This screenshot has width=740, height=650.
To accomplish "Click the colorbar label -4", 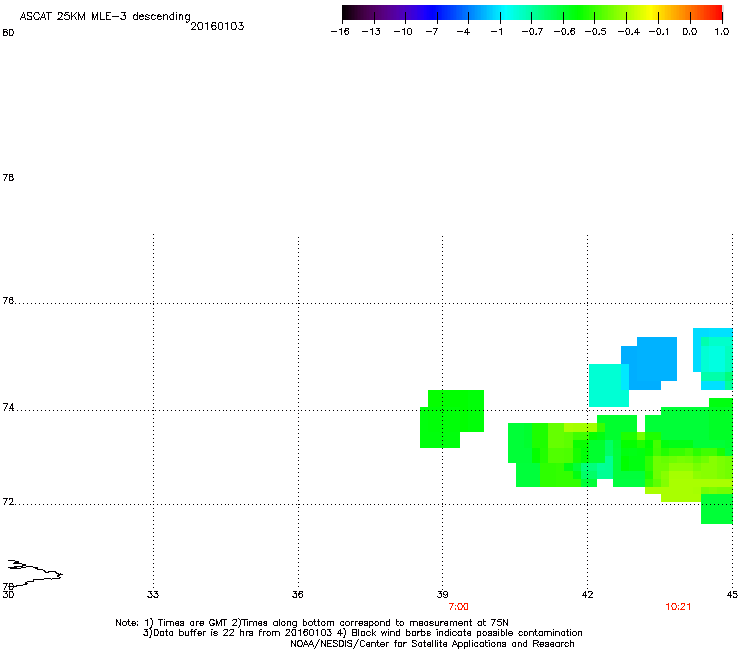I will point(463,32).
